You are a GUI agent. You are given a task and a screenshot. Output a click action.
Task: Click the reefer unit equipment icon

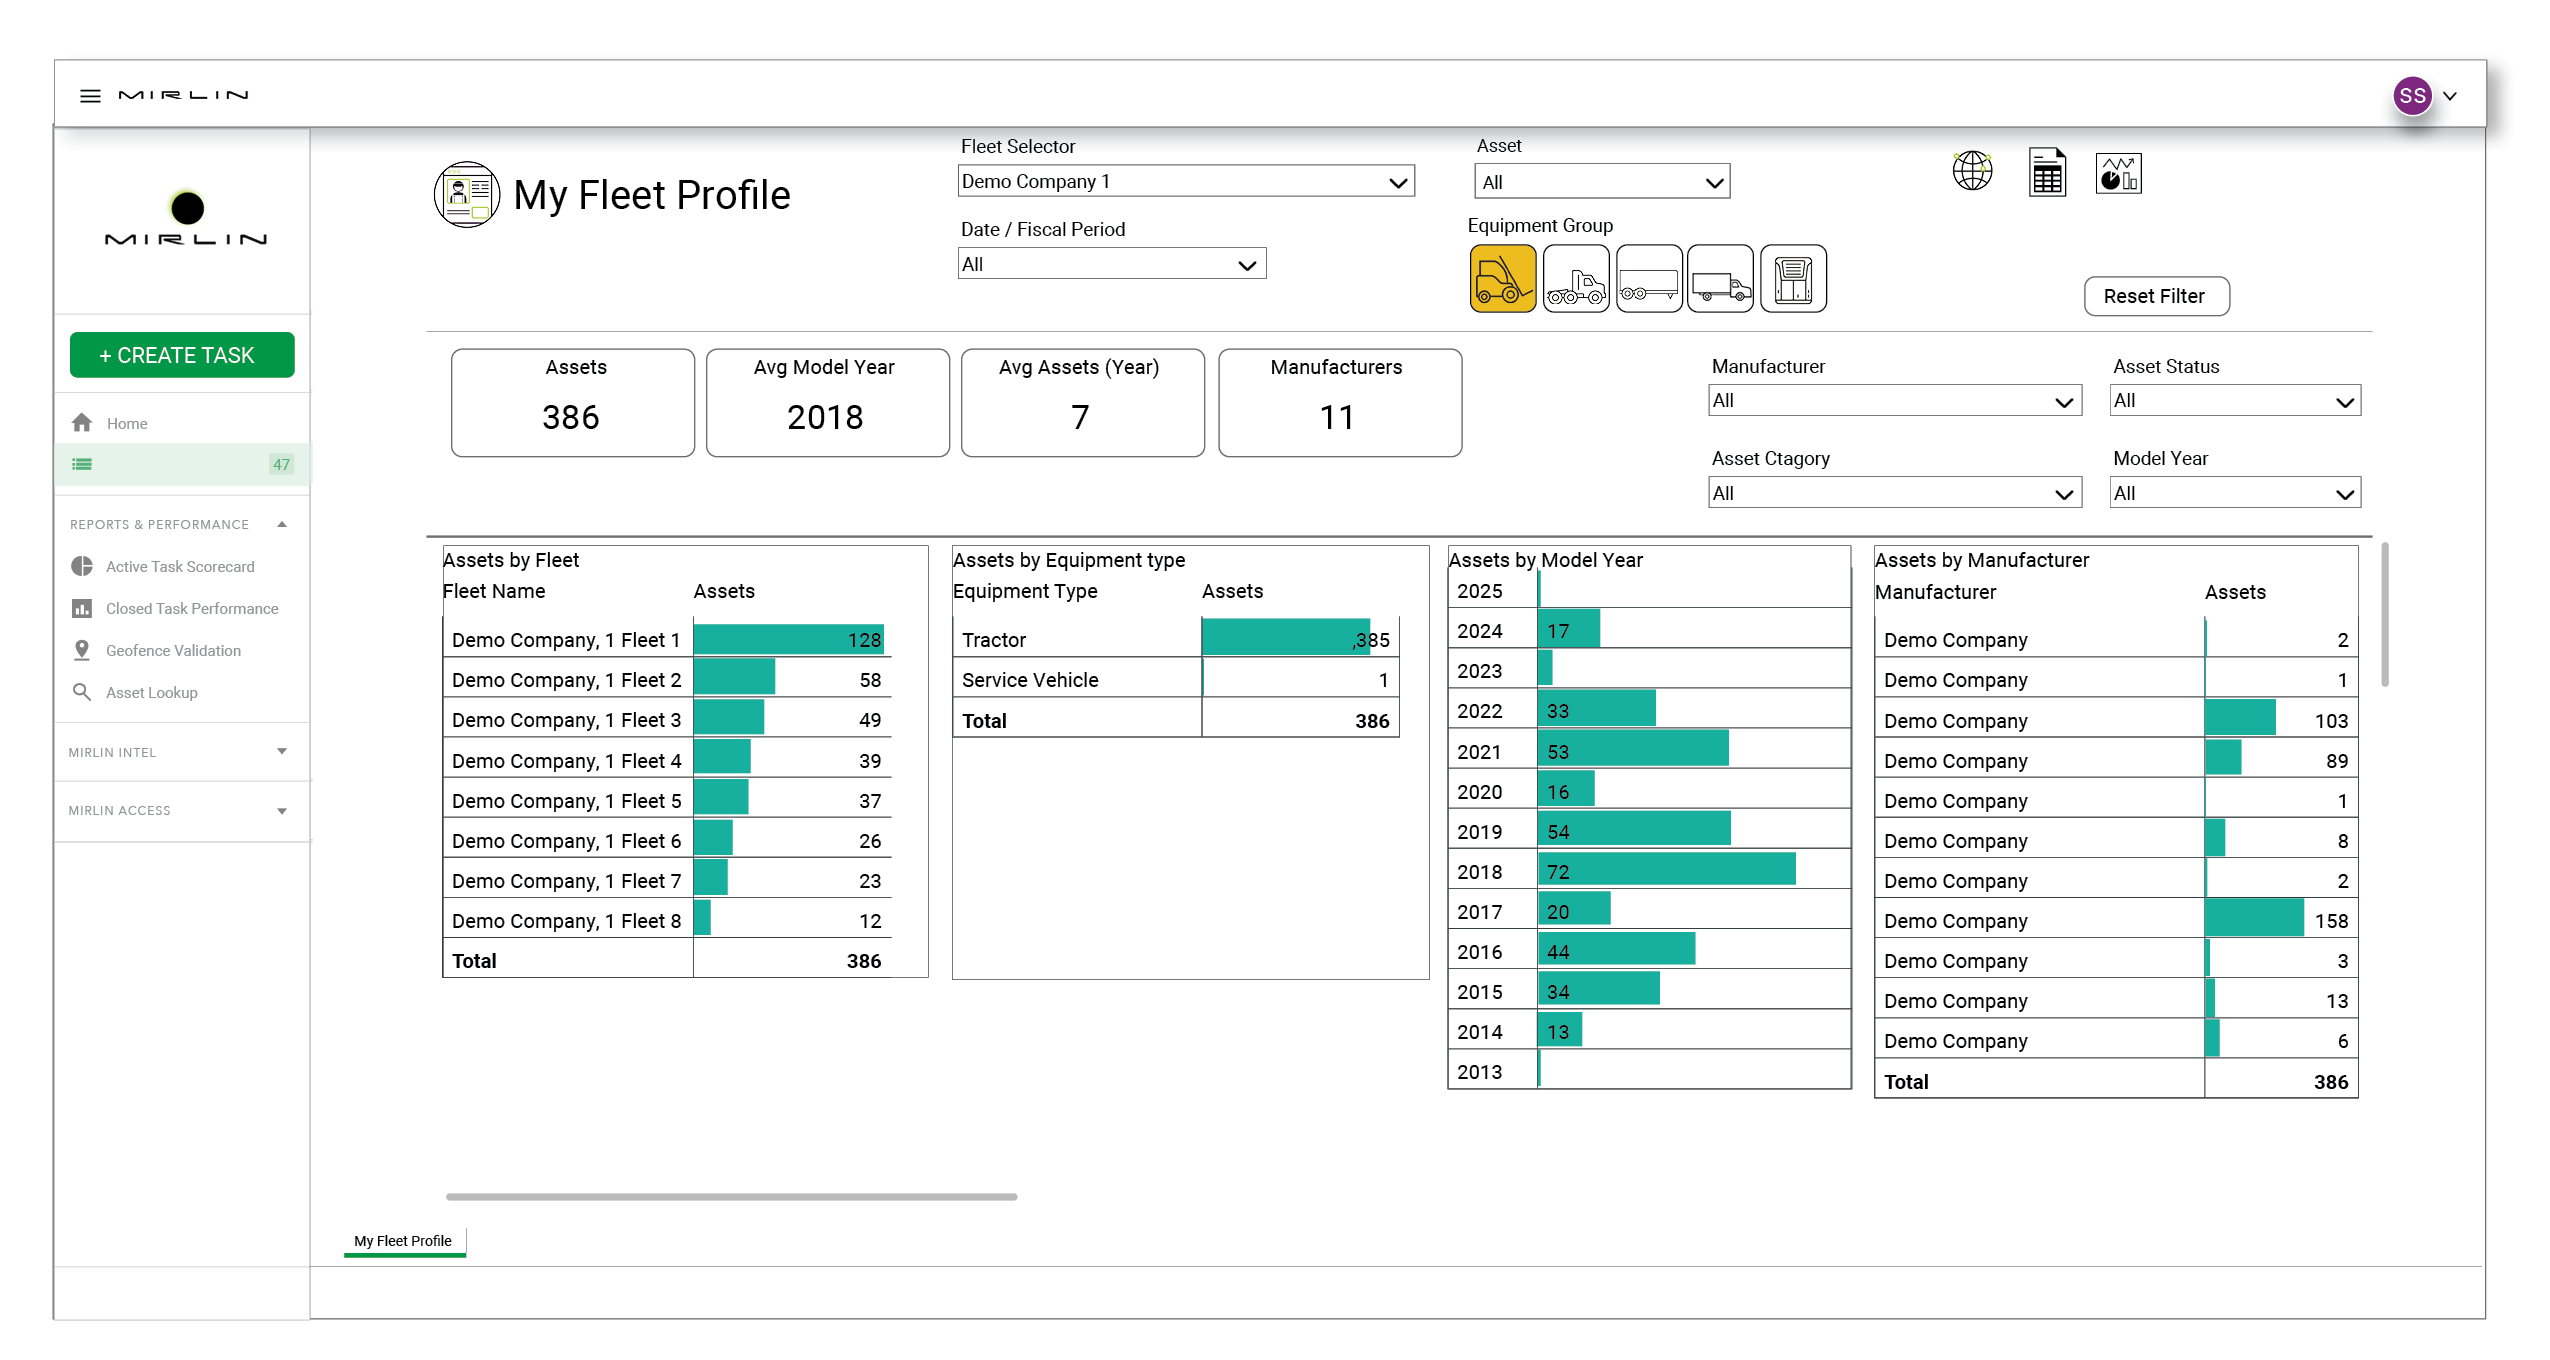(x=1793, y=279)
